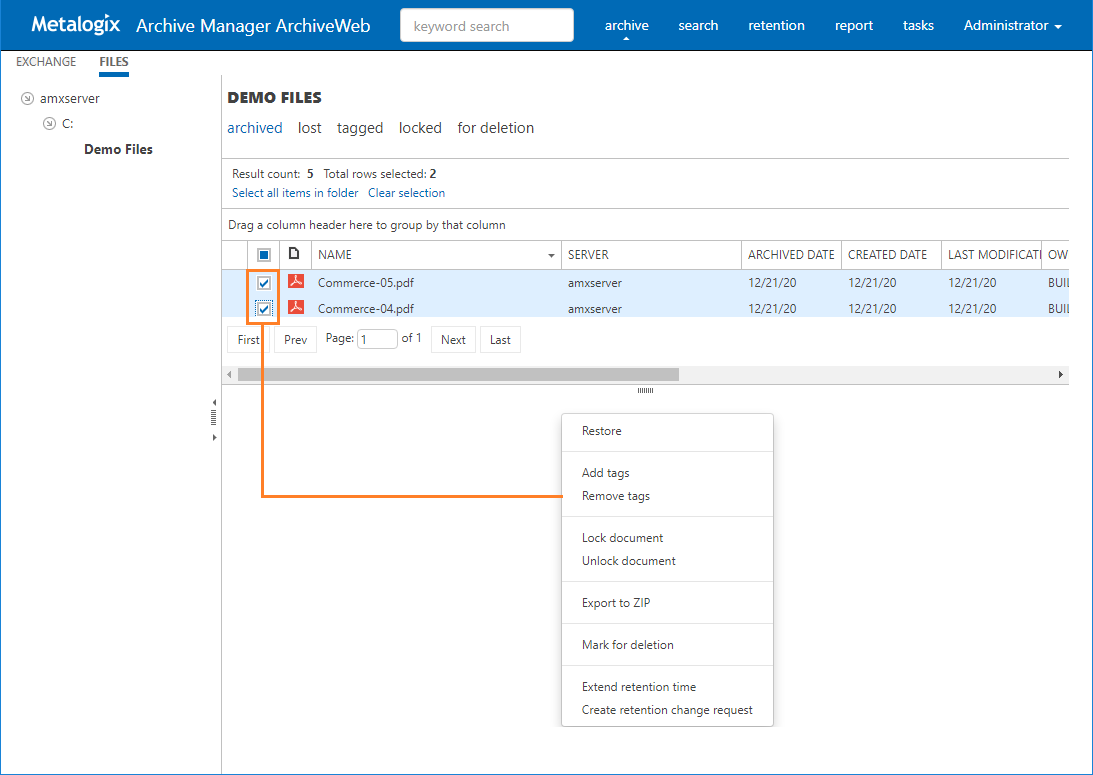This screenshot has width=1093, height=775.
Task: Uncheck the Commerce-05.pdf row checkbox
Action: tap(264, 283)
